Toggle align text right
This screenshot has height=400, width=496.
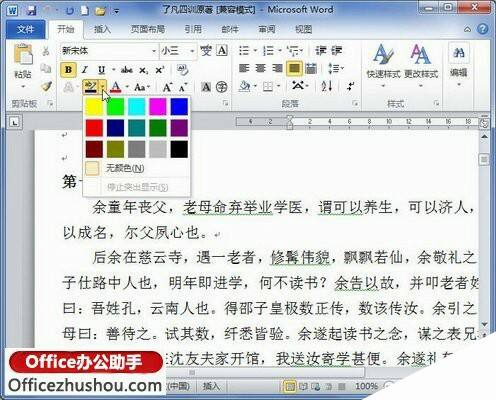[x=277, y=69]
